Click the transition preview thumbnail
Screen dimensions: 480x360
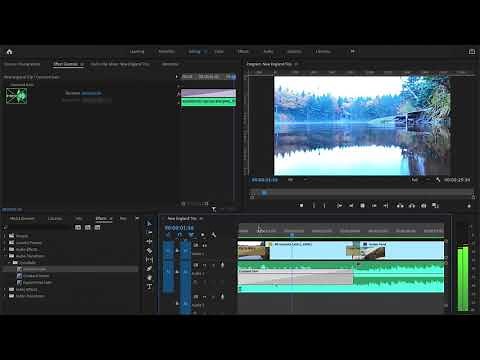point(16,96)
